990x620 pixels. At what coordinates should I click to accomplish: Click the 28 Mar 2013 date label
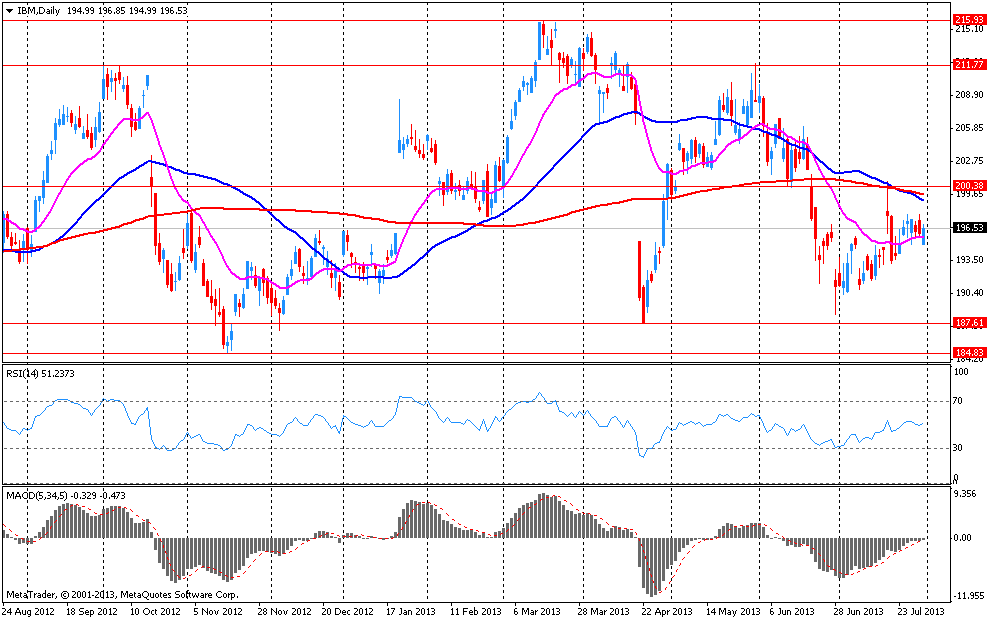pos(604,612)
